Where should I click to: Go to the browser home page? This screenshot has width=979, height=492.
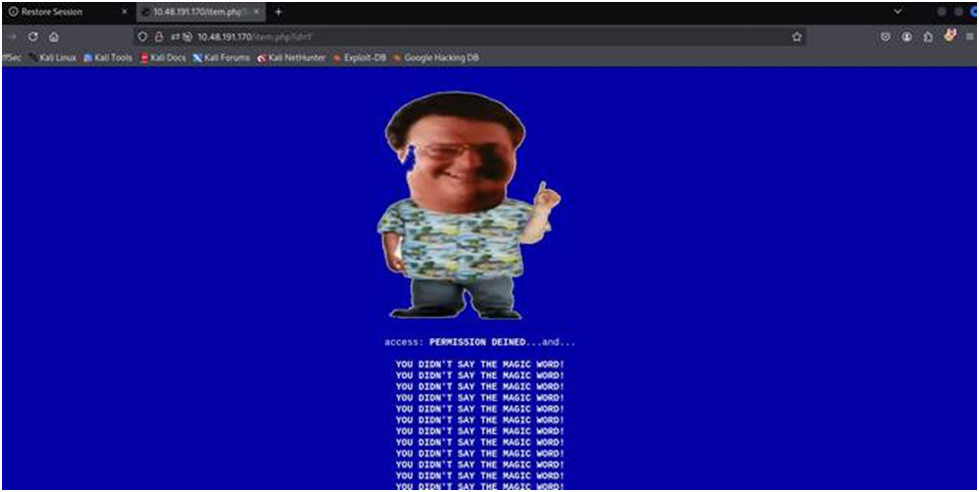coord(54,37)
